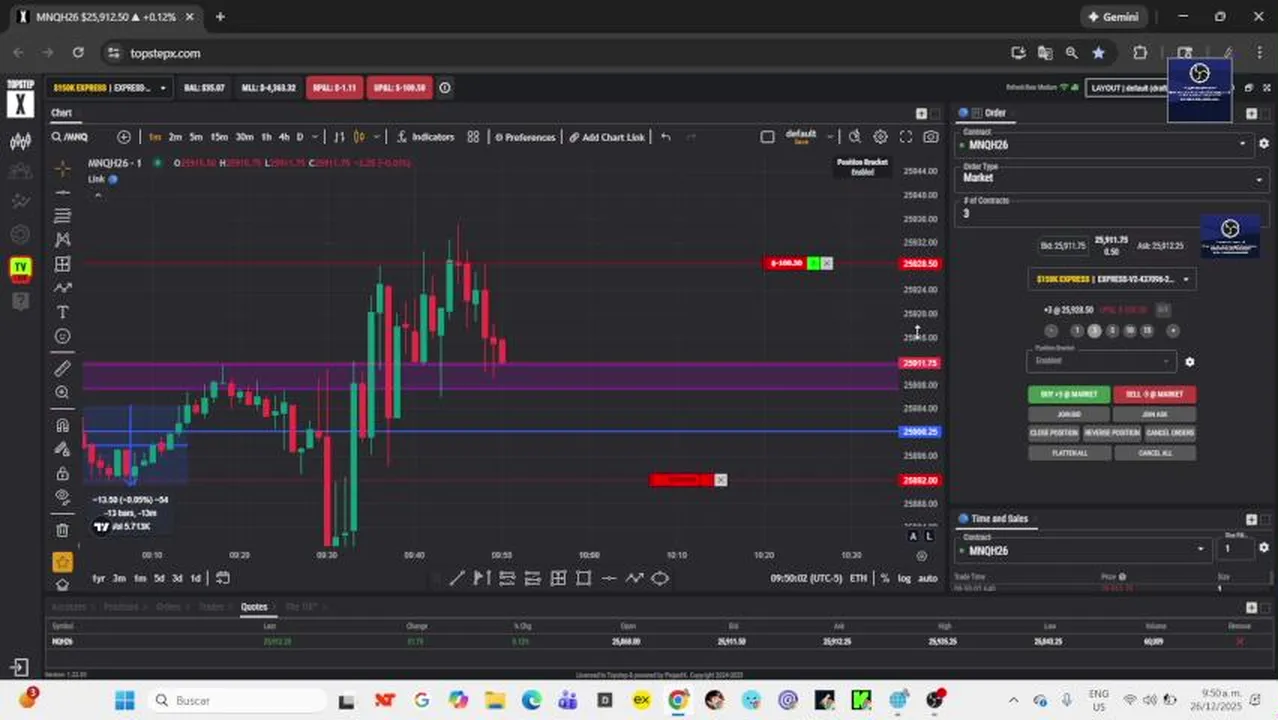Screen dimensions: 1278x720
Task: Toggle stay in drawing mode pencil-lock
Action: 62,449
